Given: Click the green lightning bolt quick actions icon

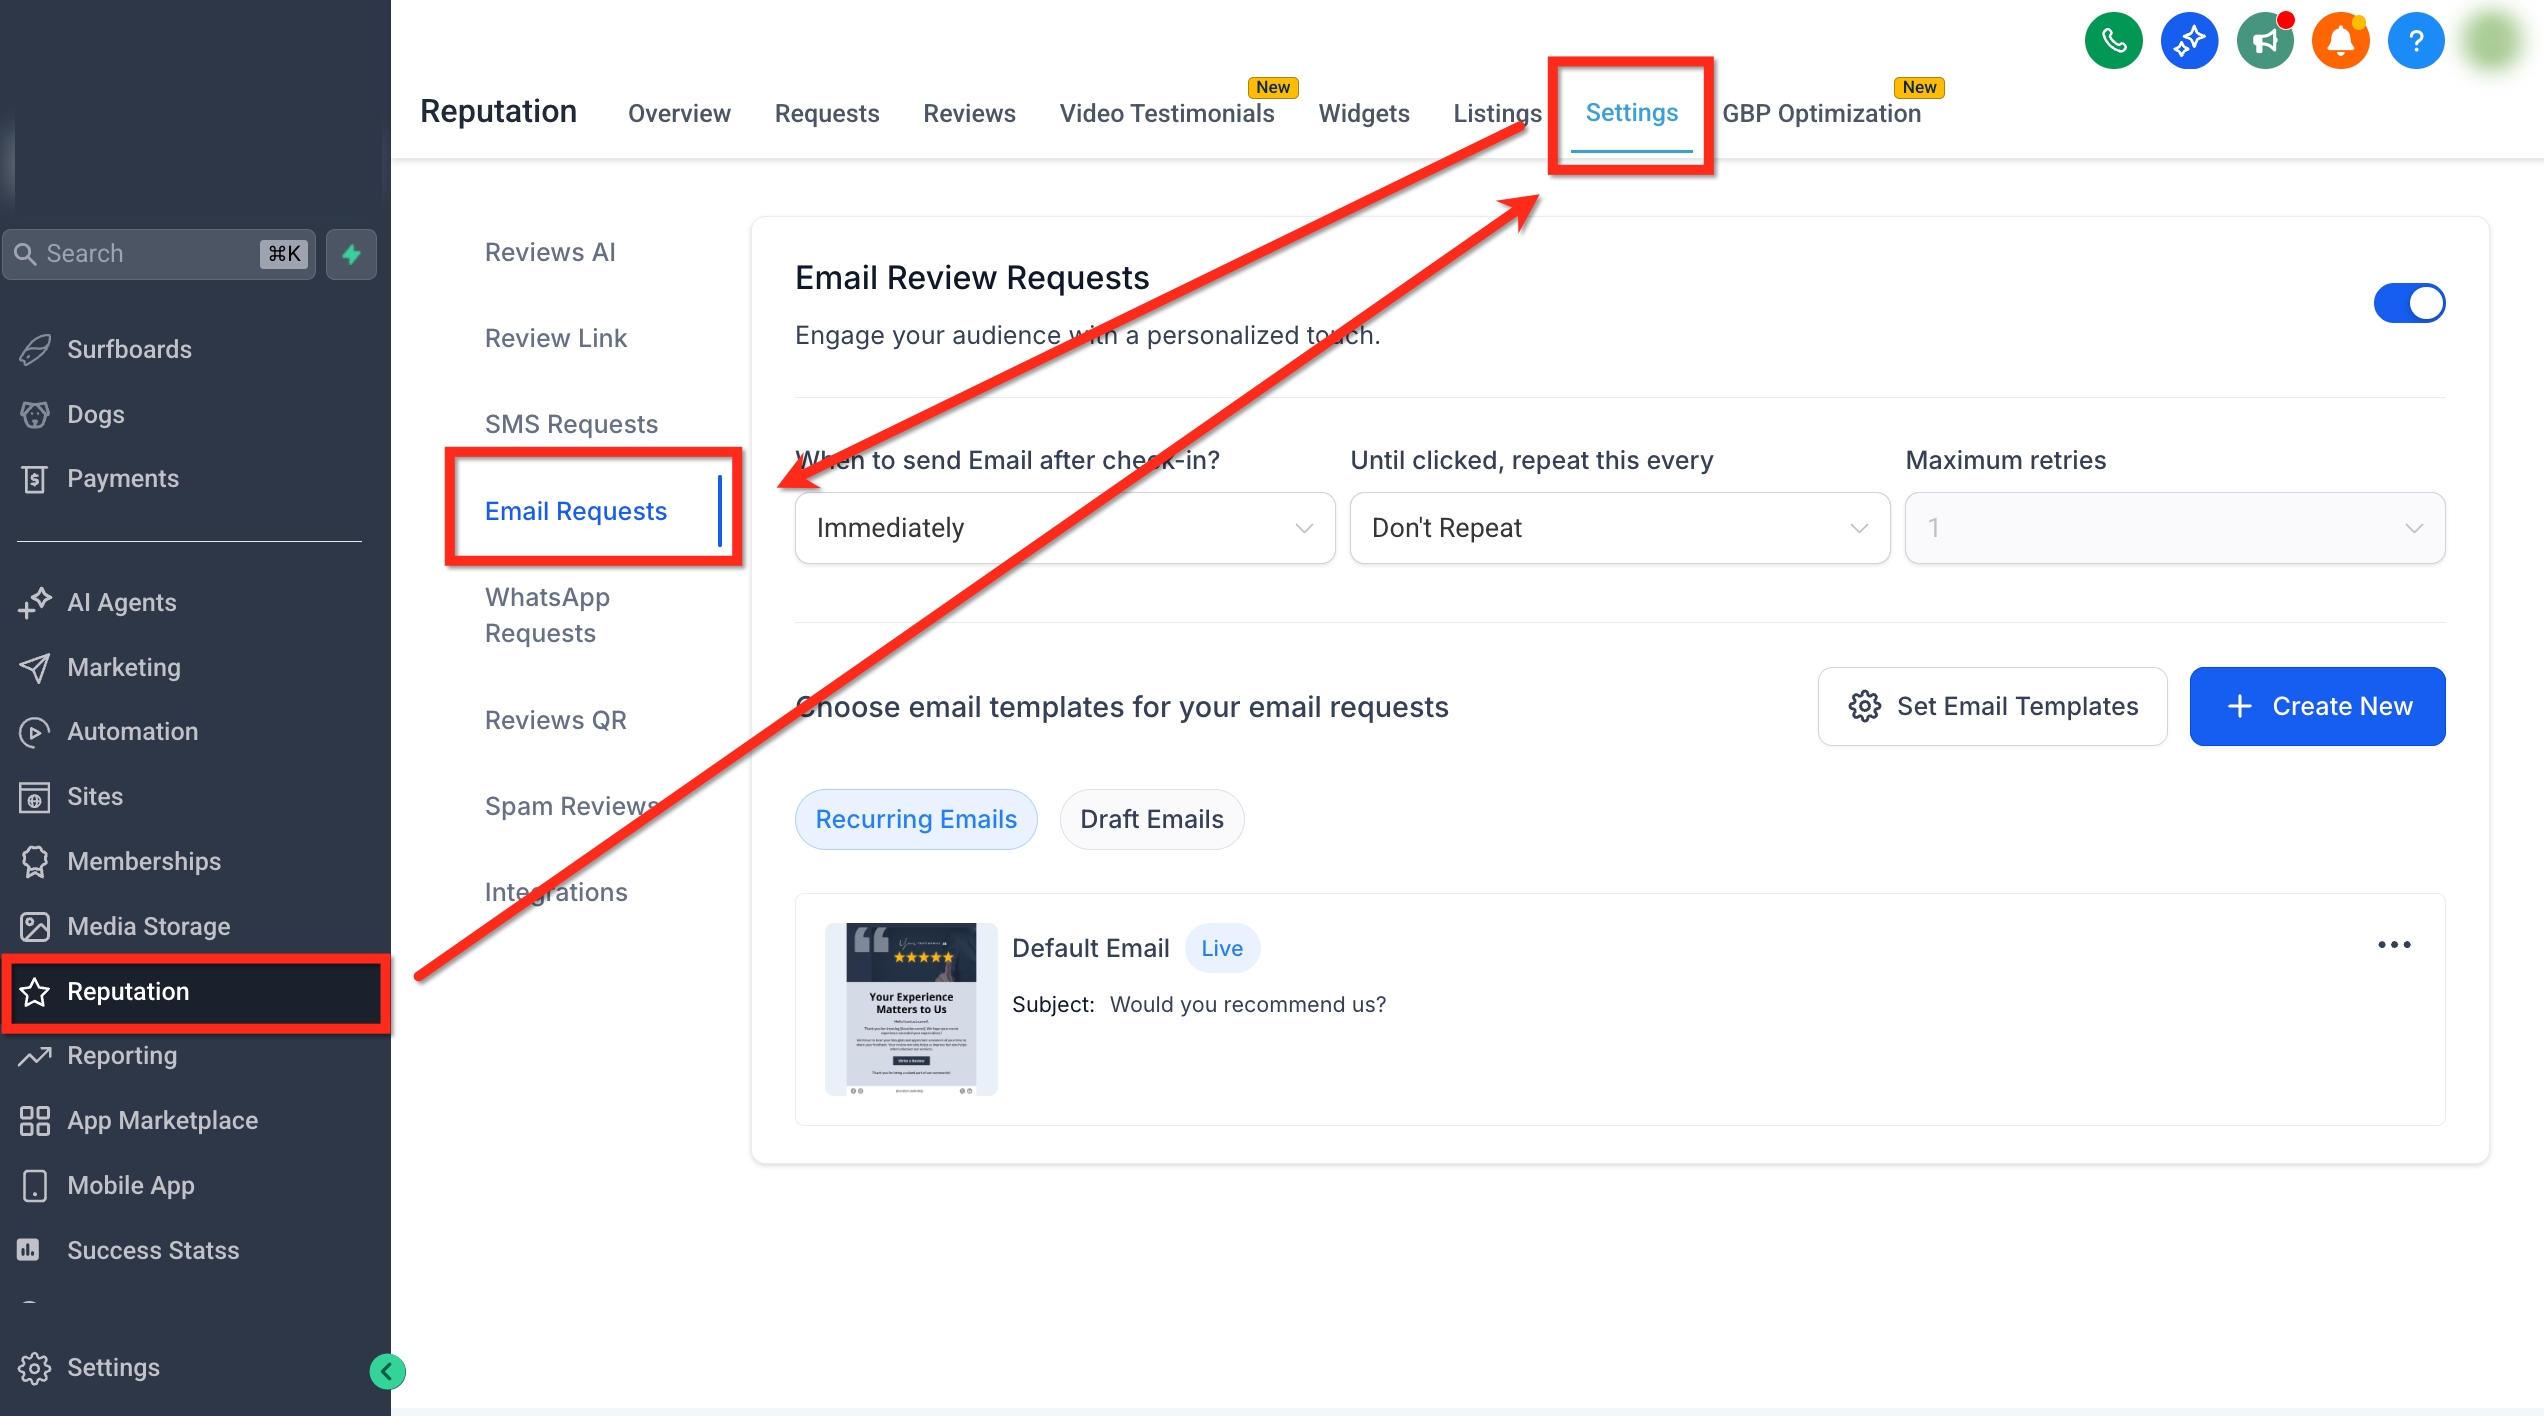Looking at the screenshot, I should point(351,254).
